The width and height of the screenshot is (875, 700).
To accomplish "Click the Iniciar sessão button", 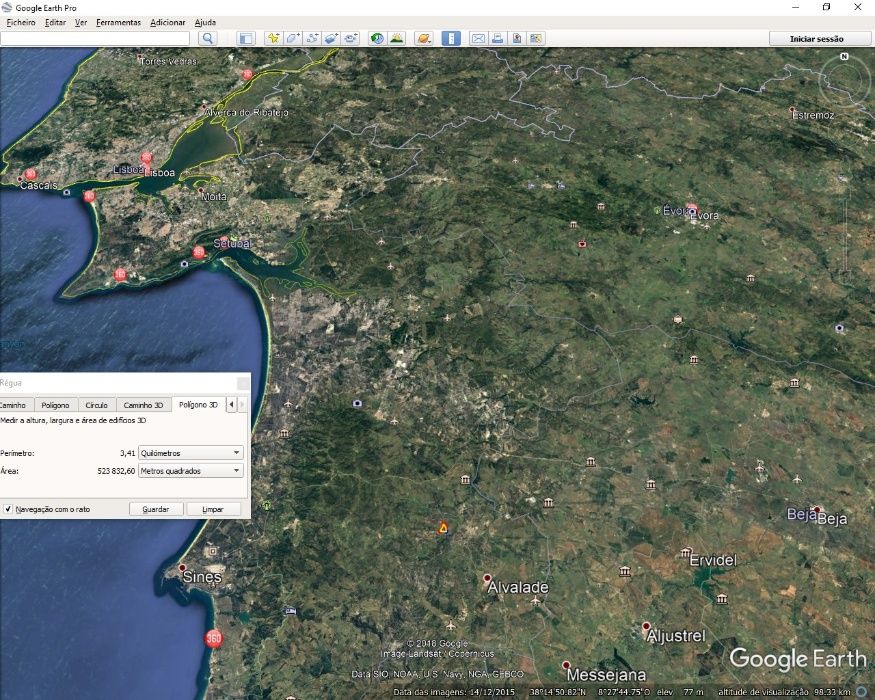I will point(816,39).
